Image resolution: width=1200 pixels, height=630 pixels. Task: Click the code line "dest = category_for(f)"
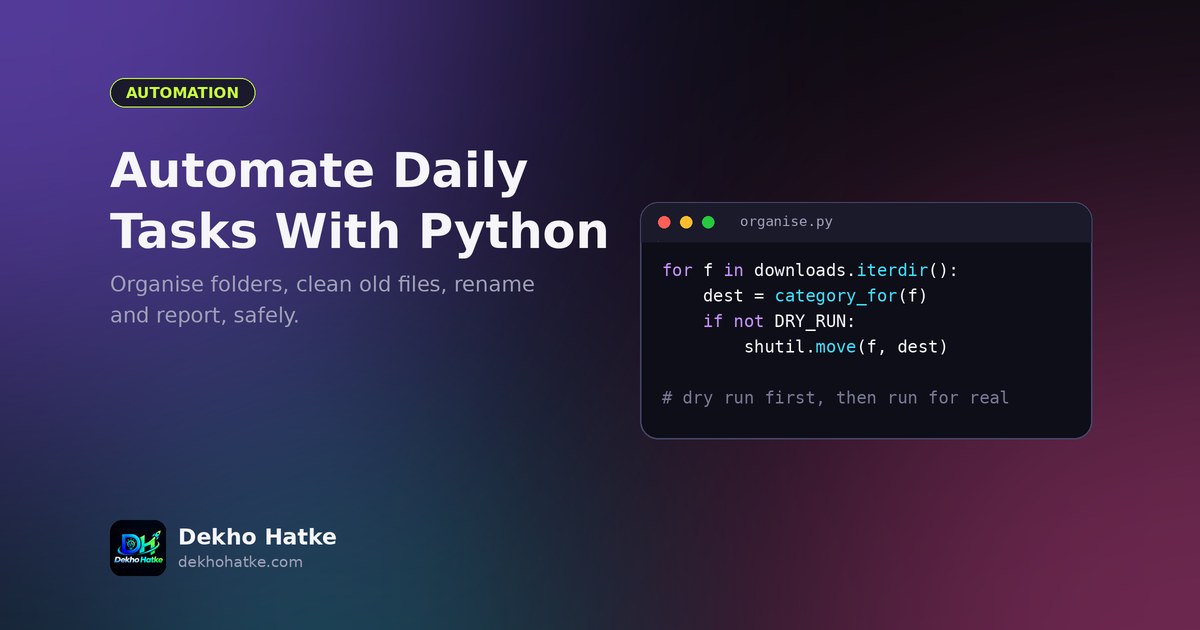tap(816, 296)
